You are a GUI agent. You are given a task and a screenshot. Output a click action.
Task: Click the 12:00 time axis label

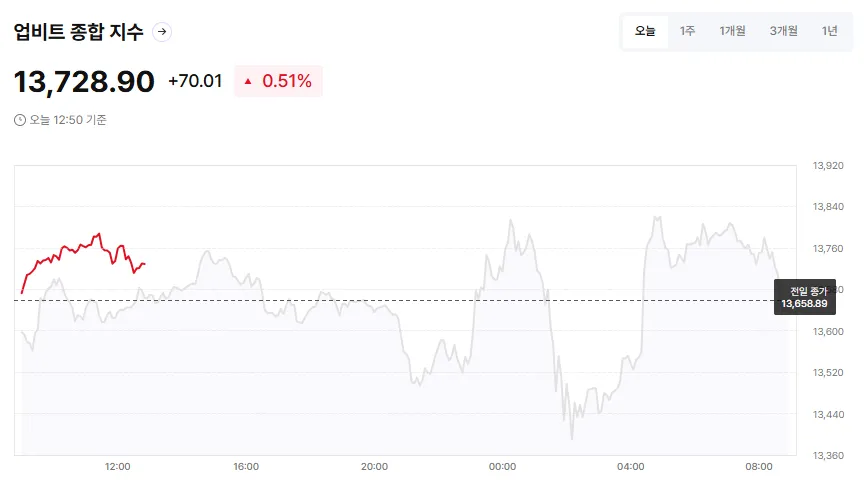pos(118,467)
